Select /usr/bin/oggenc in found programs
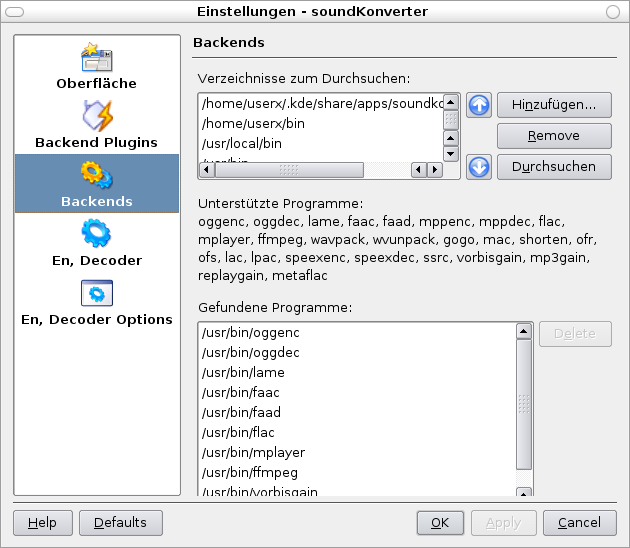This screenshot has height=548, width=630. click(x=357, y=333)
